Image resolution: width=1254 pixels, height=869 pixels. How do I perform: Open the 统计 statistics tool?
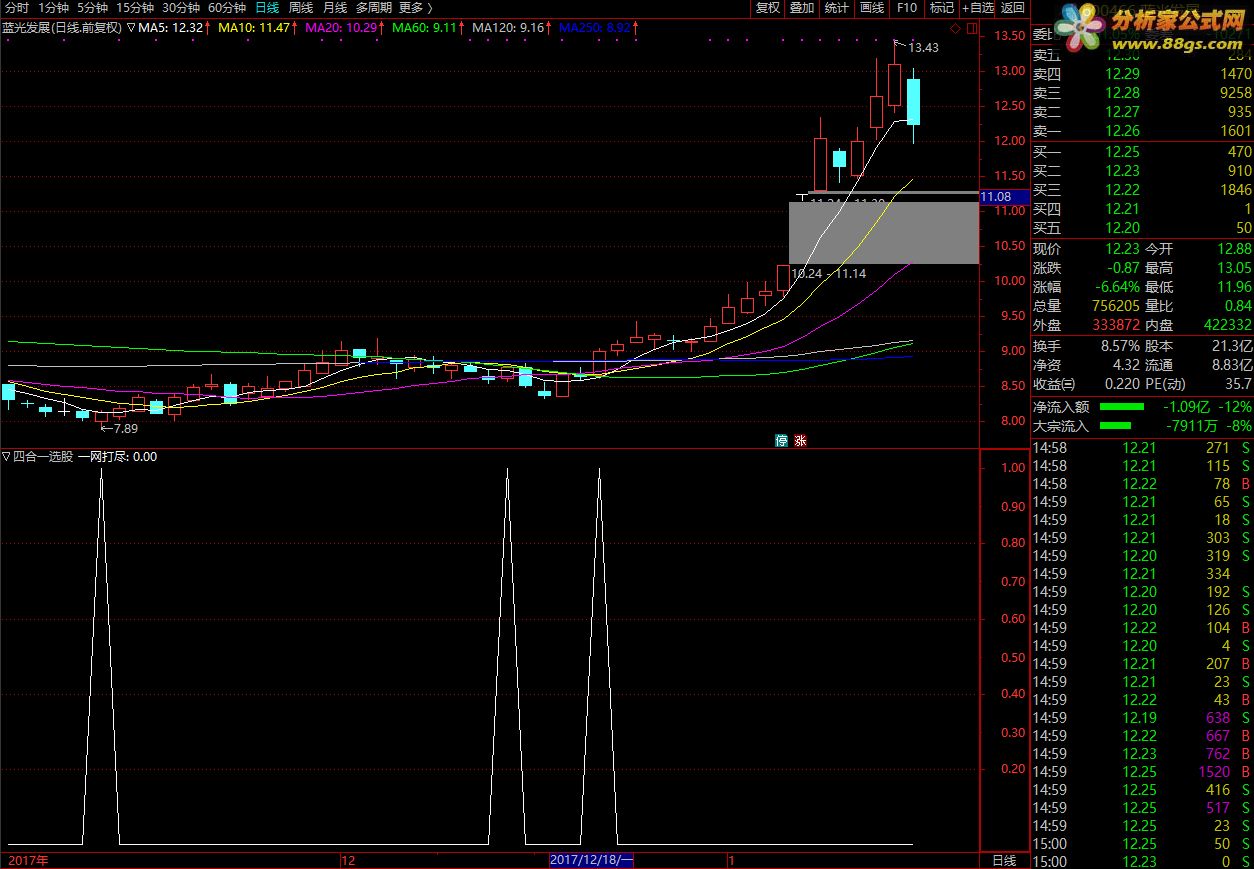click(x=837, y=7)
